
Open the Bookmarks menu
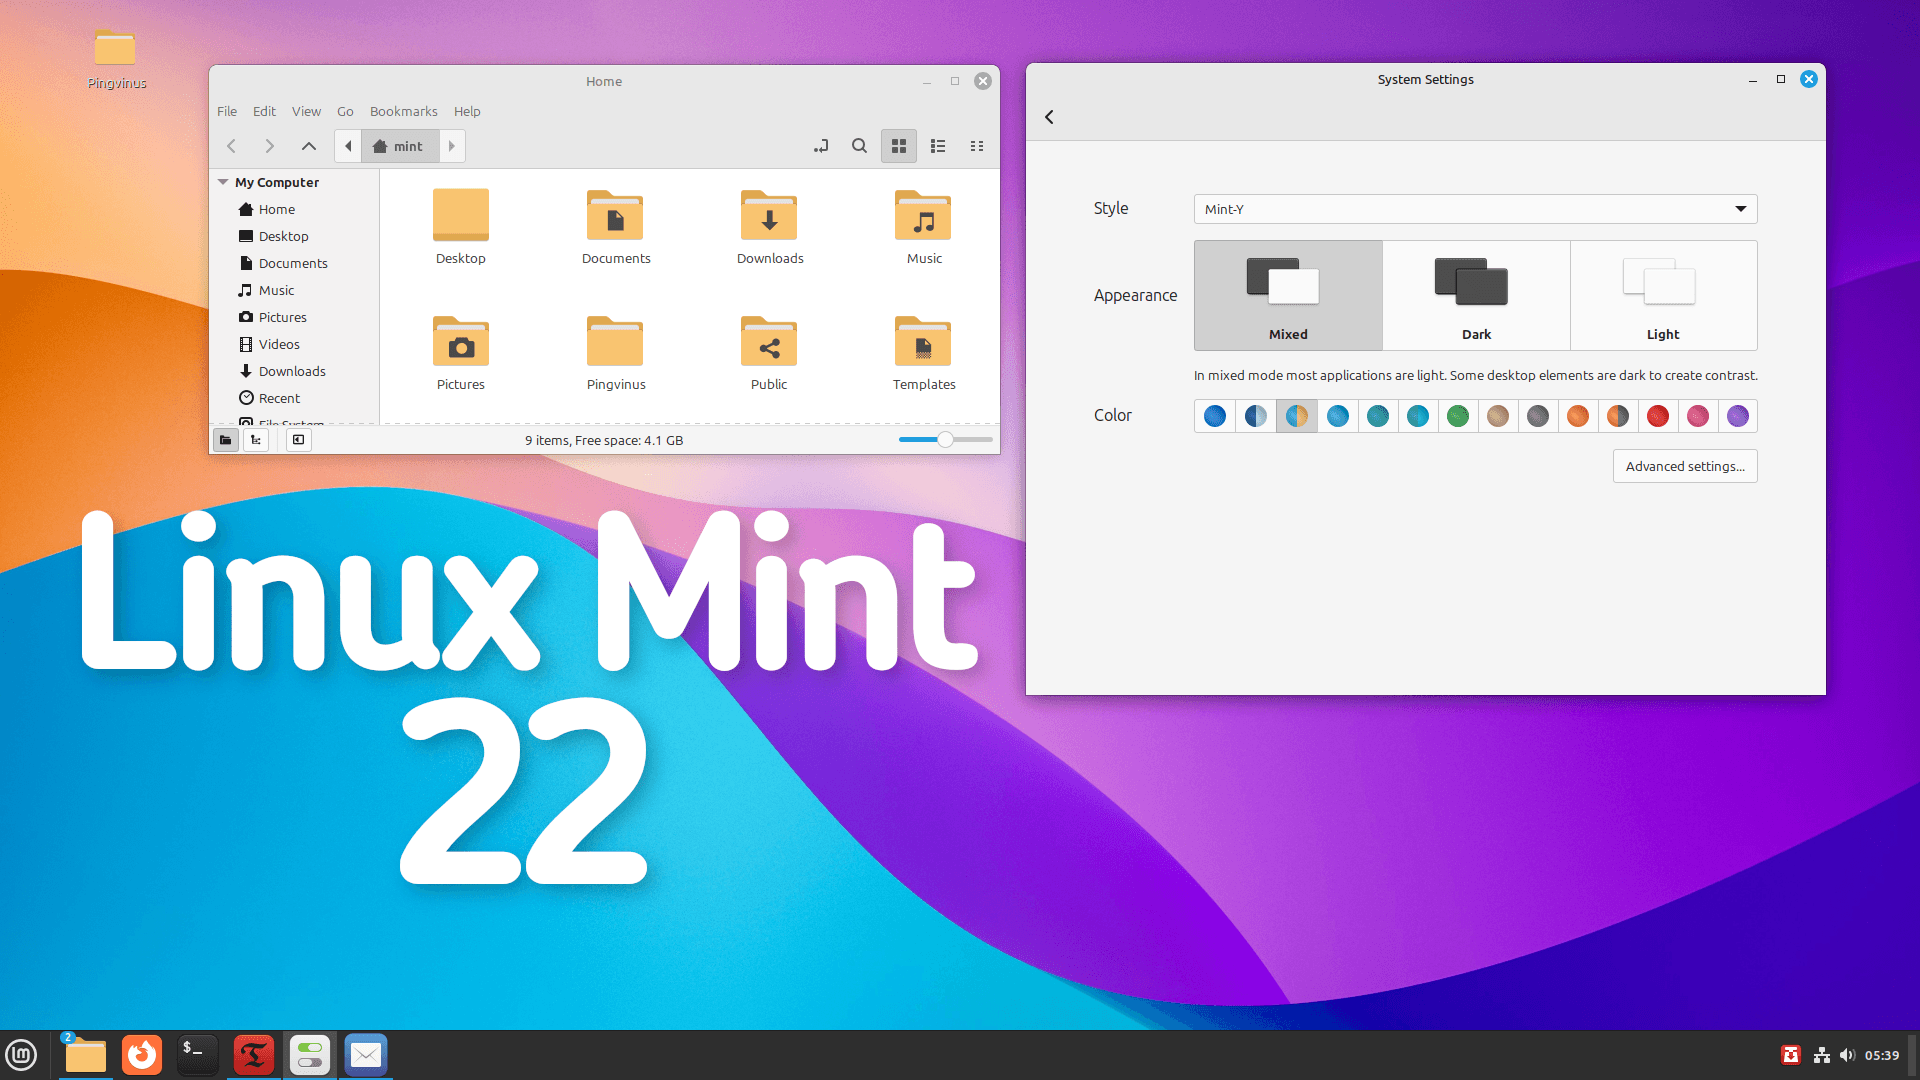click(x=403, y=111)
